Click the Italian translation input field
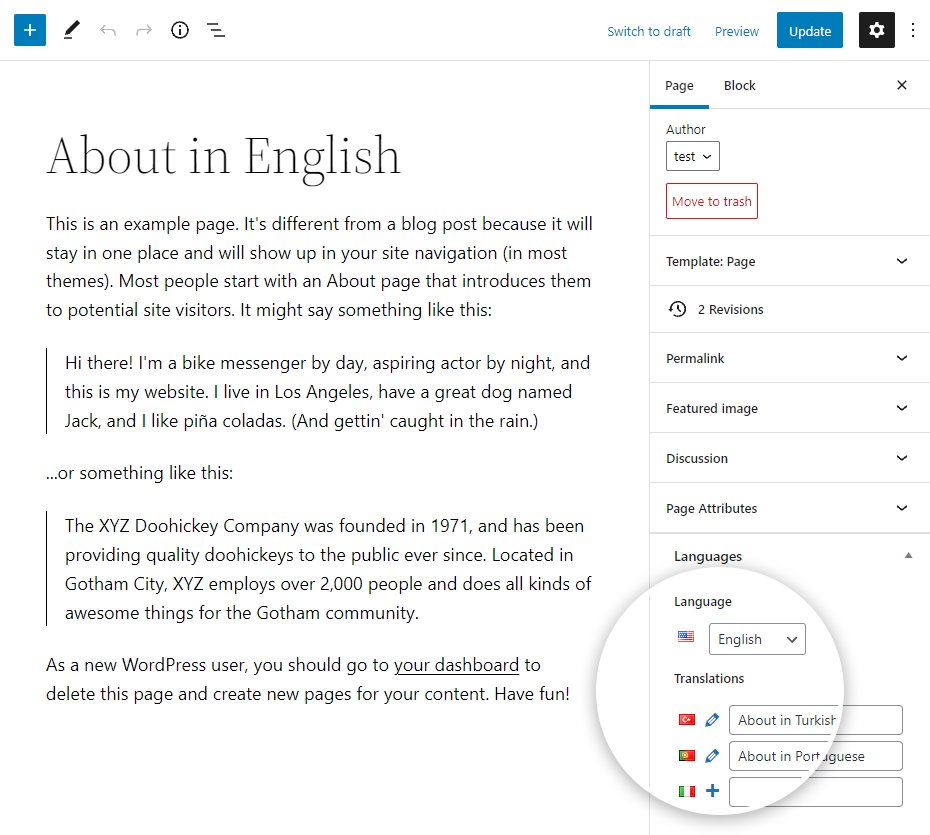The height and width of the screenshot is (835, 930). (x=815, y=792)
